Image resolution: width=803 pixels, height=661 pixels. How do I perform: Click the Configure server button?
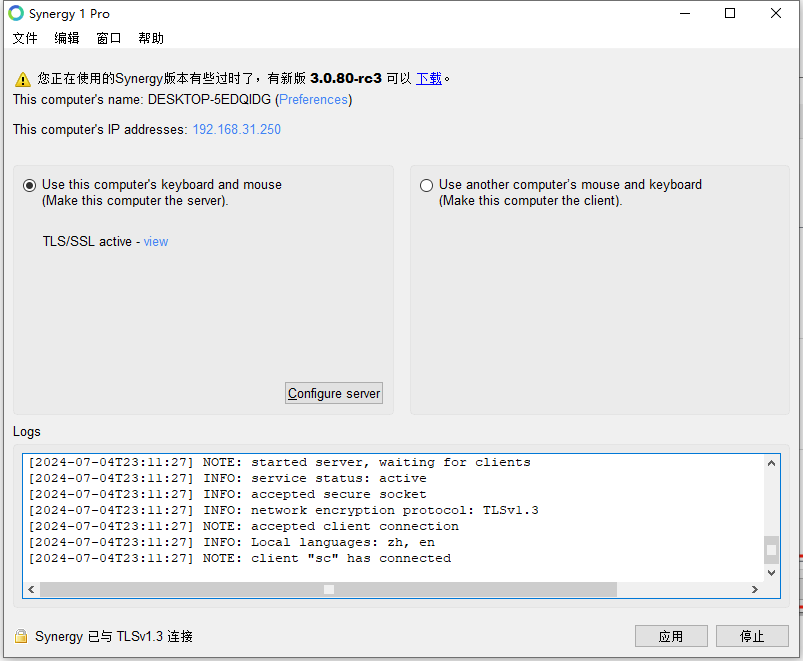(x=334, y=393)
